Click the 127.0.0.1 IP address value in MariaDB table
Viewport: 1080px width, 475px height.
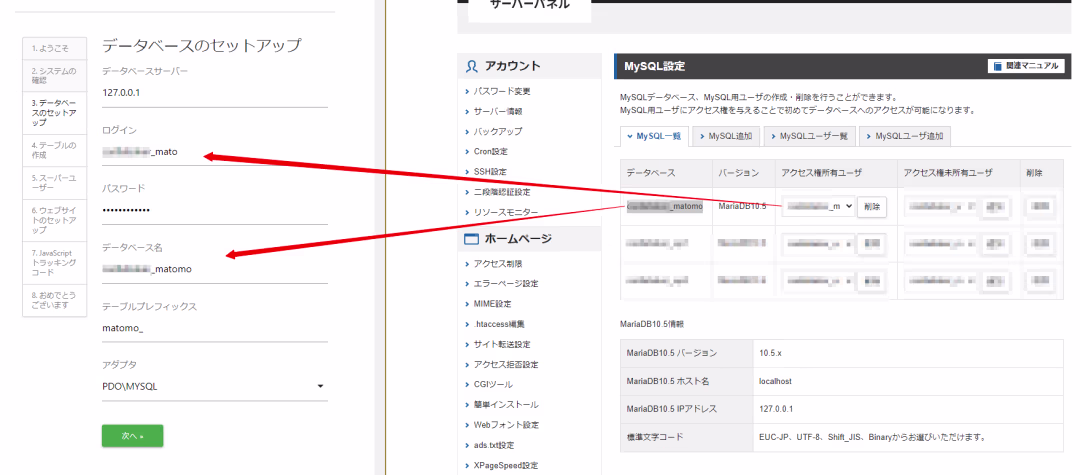coord(776,409)
